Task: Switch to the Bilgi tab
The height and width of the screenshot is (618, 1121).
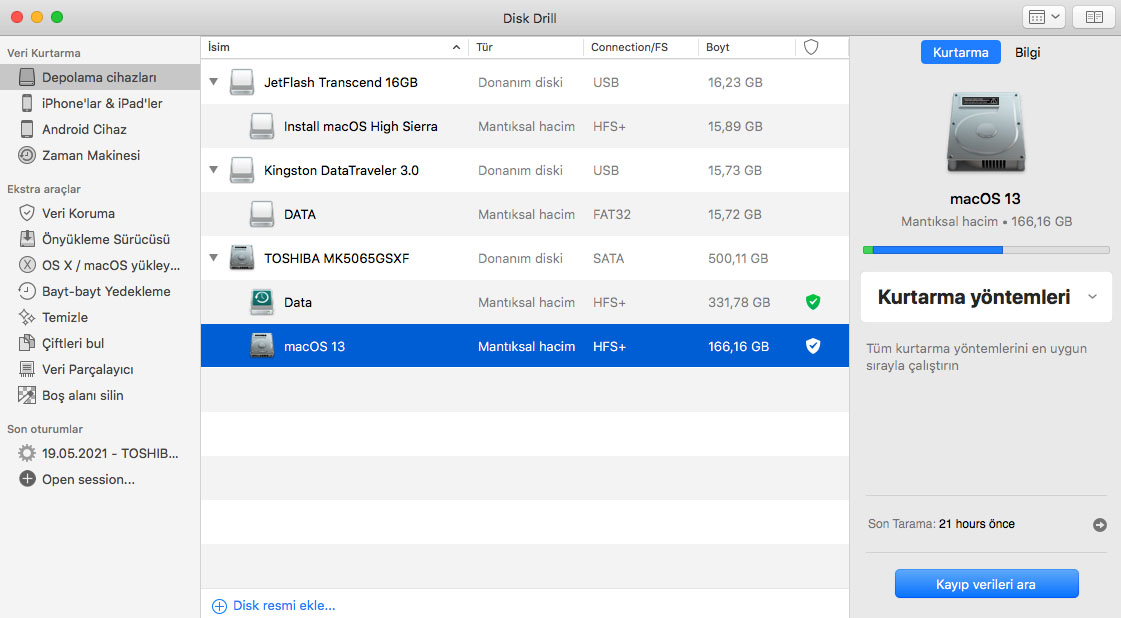Action: 1027,52
